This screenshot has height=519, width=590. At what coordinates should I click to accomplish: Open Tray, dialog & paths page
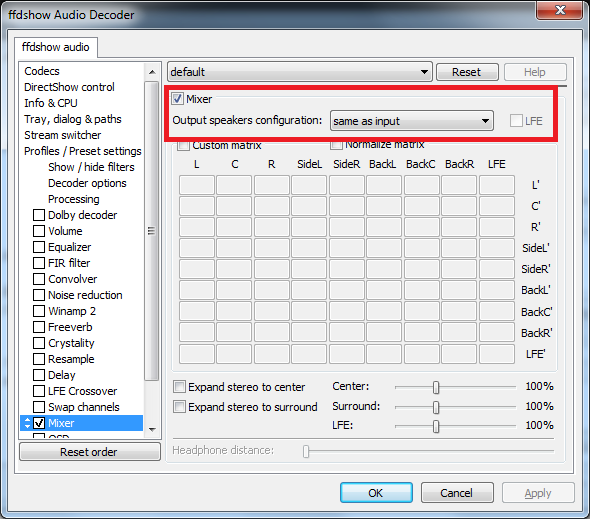coord(73,119)
